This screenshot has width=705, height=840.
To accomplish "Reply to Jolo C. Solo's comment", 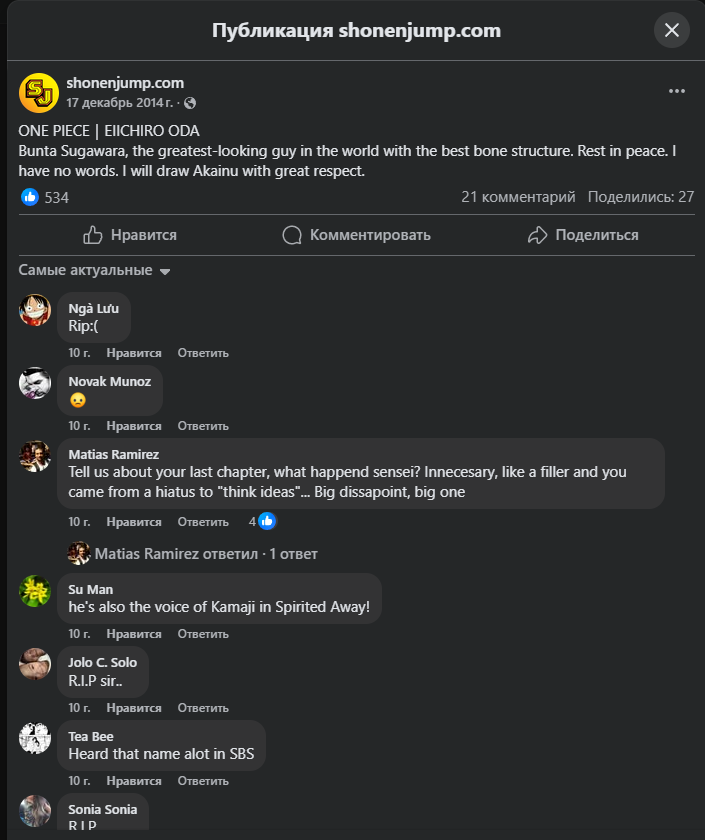I will [x=203, y=708].
